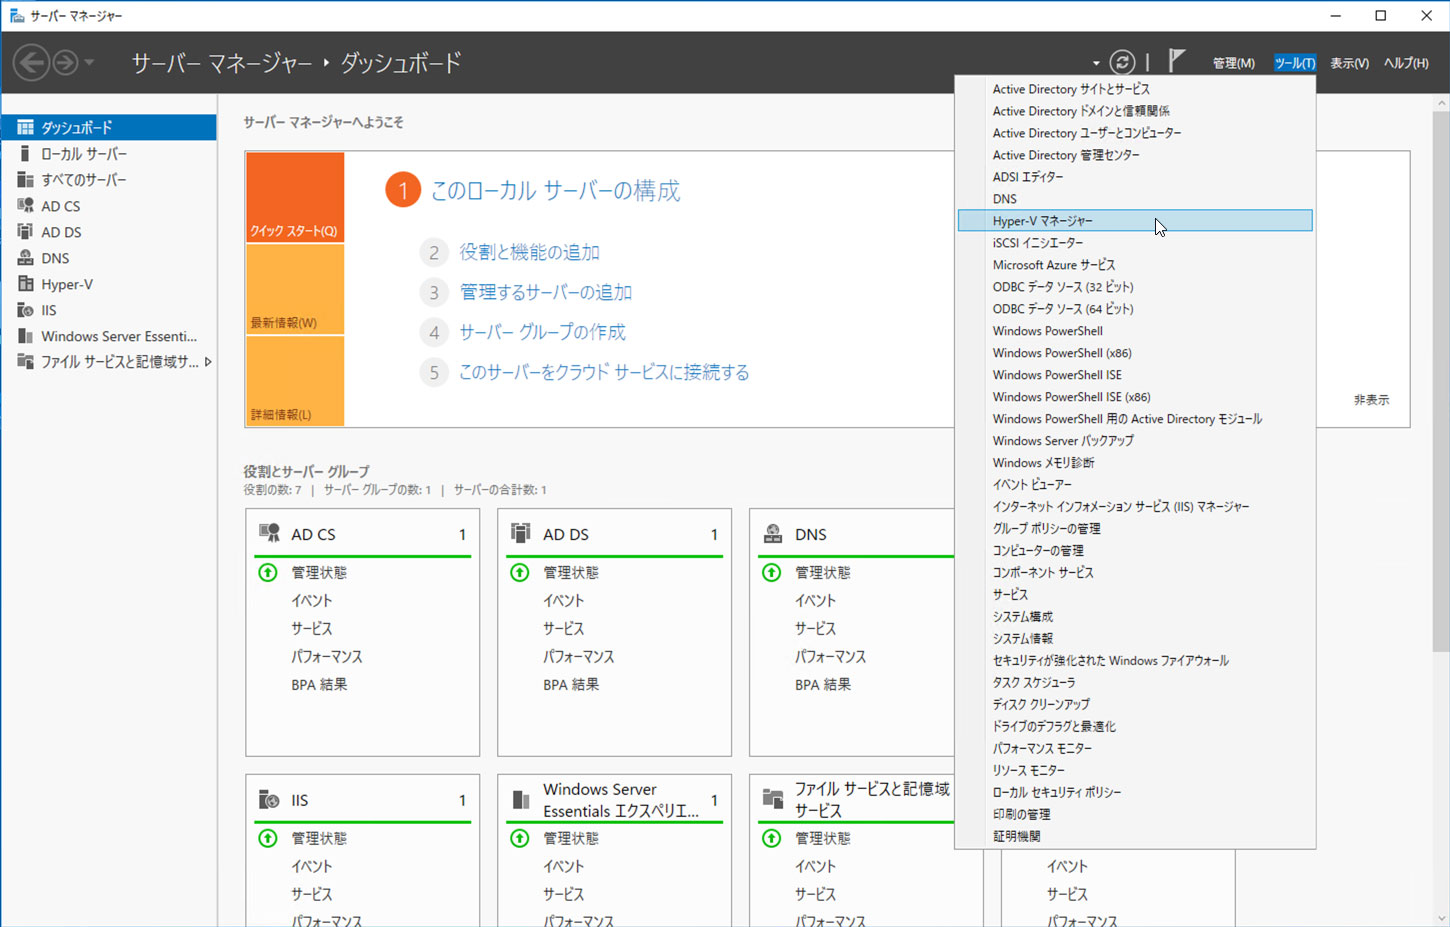The image size is (1450, 927).
Task: Select Windows PowerShell ISE menu item
Action: point(1135,375)
